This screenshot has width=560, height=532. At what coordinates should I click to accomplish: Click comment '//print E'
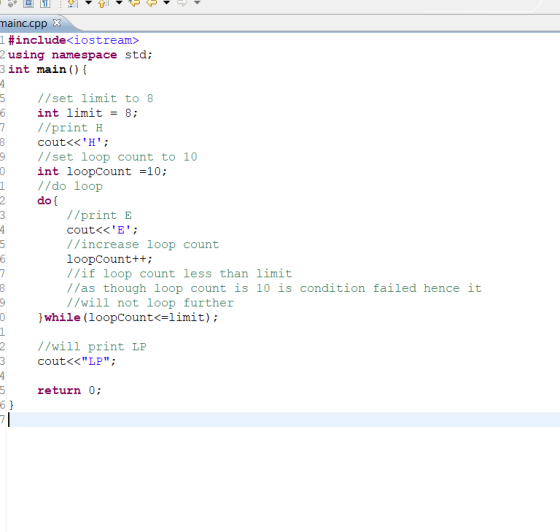(99, 215)
